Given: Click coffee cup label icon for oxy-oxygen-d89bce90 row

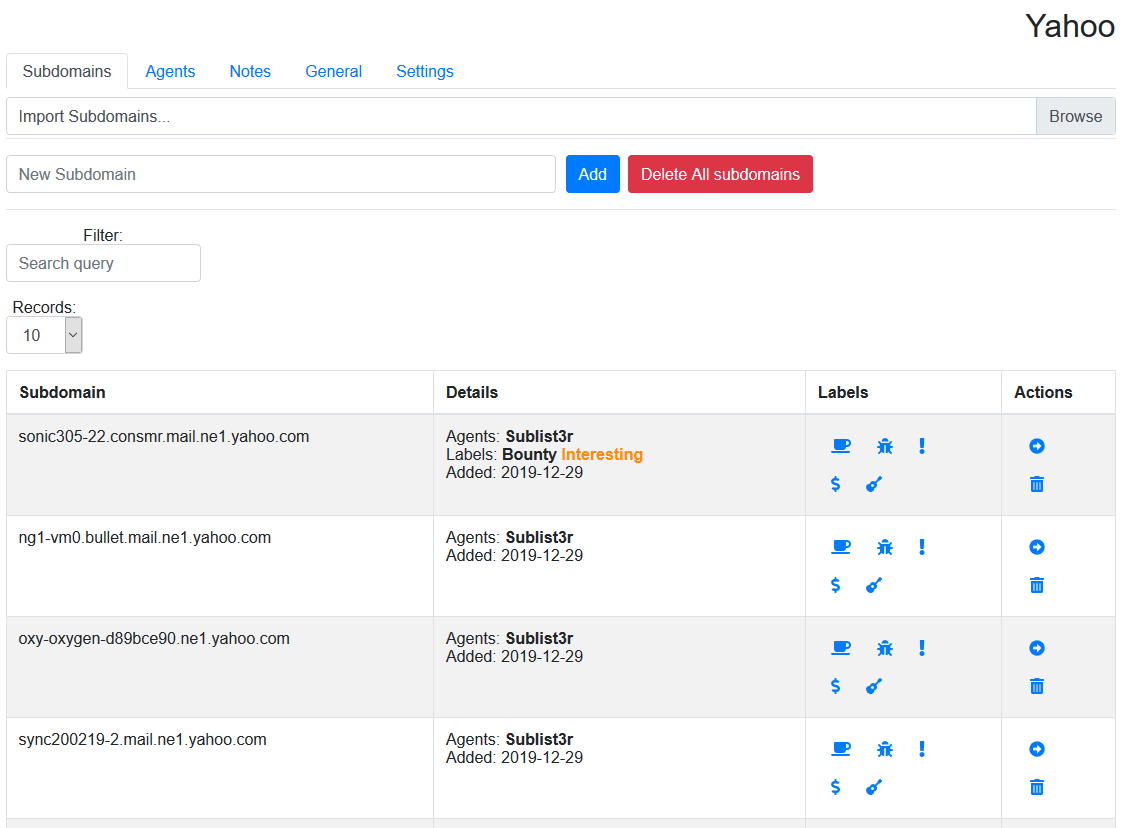Looking at the screenshot, I should click(x=841, y=648).
